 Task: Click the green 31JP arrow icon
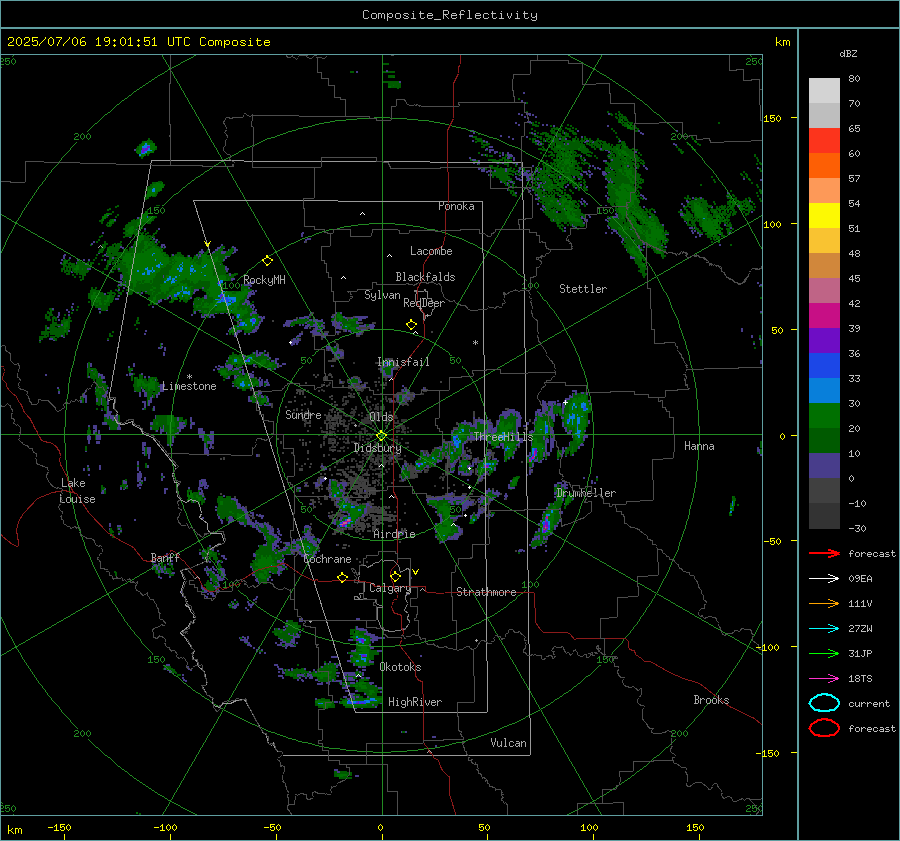824,653
